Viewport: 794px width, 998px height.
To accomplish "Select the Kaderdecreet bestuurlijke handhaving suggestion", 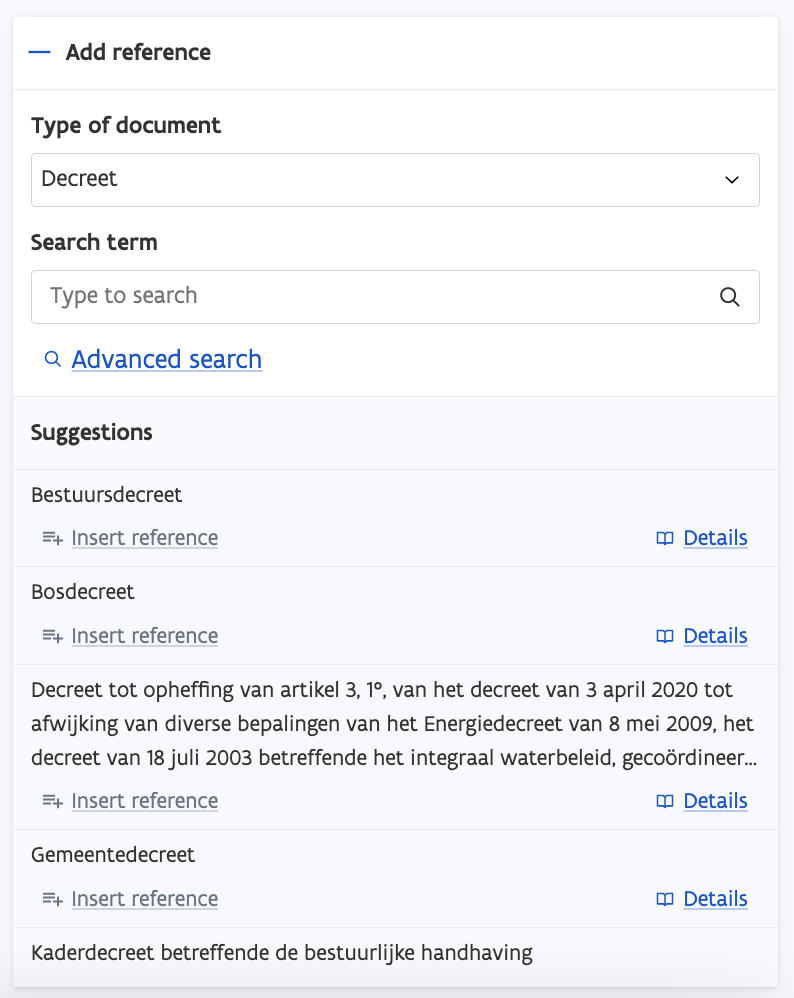I will click(281, 953).
